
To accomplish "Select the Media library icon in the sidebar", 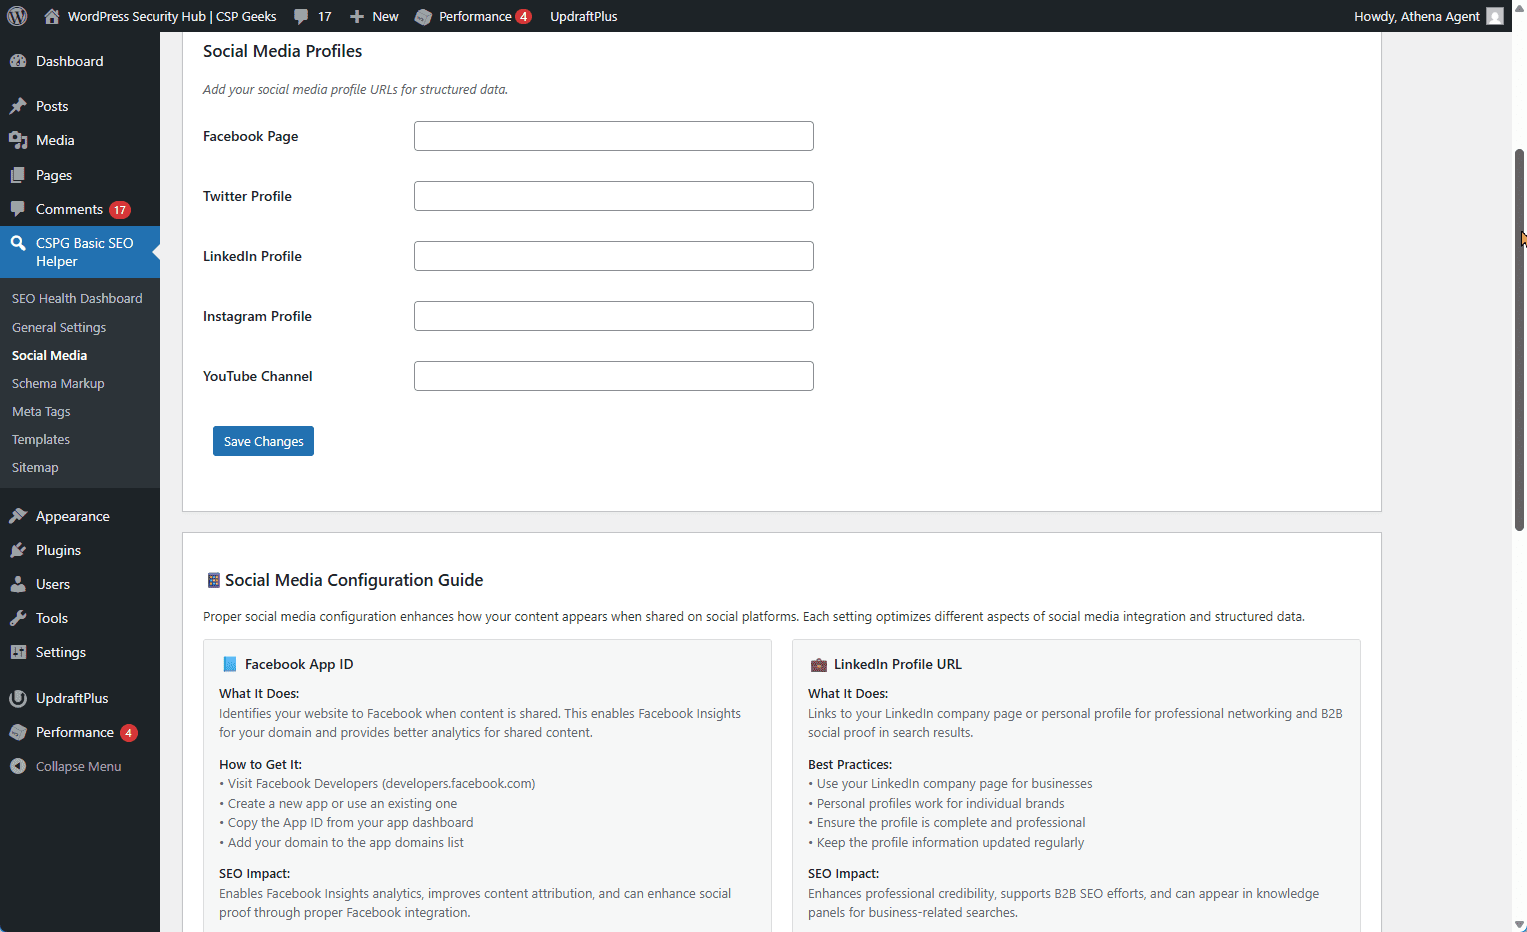I will tap(18, 140).
